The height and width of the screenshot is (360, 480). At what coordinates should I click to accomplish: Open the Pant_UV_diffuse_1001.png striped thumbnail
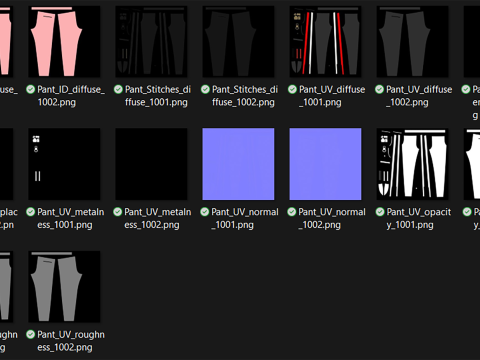(325, 41)
